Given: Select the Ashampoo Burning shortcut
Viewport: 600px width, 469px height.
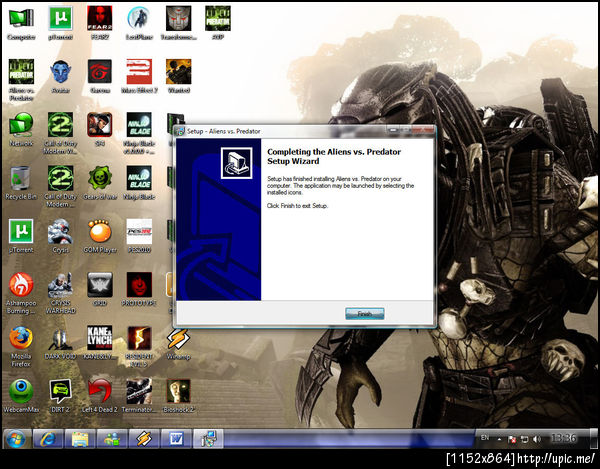Looking at the screenshot, I should coord(21,293).
